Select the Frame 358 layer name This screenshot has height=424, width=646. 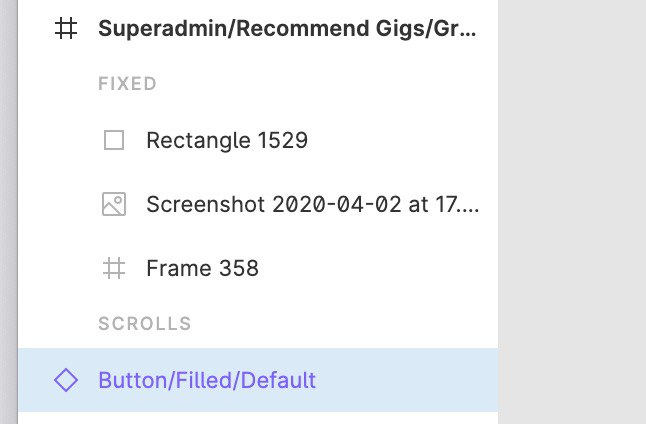point(203,268)
